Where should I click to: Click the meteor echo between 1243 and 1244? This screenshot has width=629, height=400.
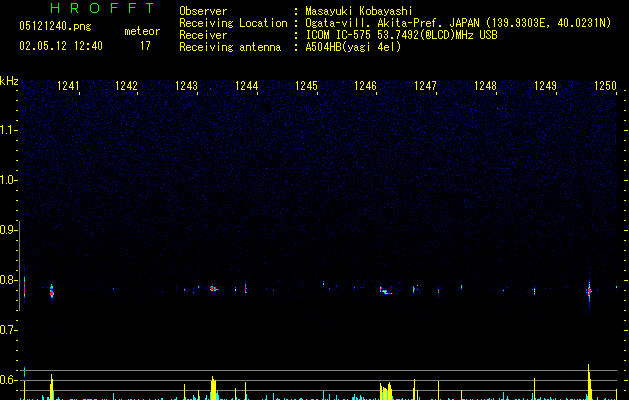pyautogui.click(x=213, y=289)
